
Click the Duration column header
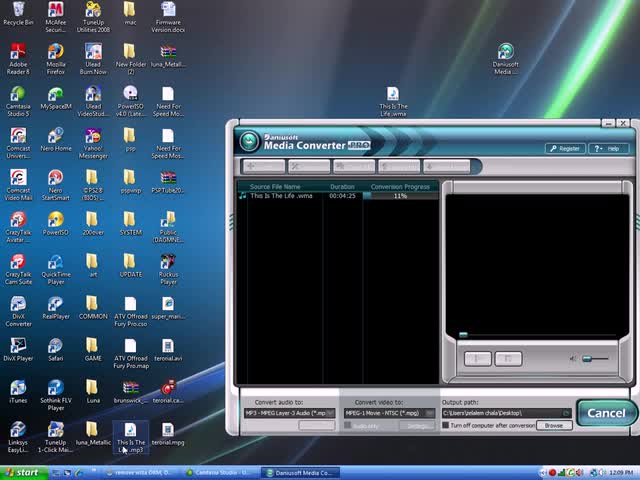pyautogui.click(x=342, y=187)
